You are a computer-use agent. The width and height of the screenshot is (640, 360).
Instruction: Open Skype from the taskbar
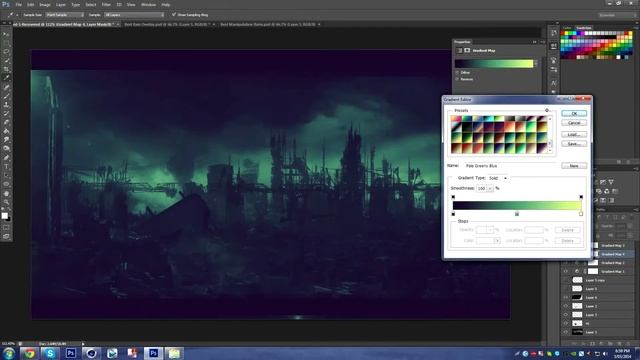coord(50,353)
